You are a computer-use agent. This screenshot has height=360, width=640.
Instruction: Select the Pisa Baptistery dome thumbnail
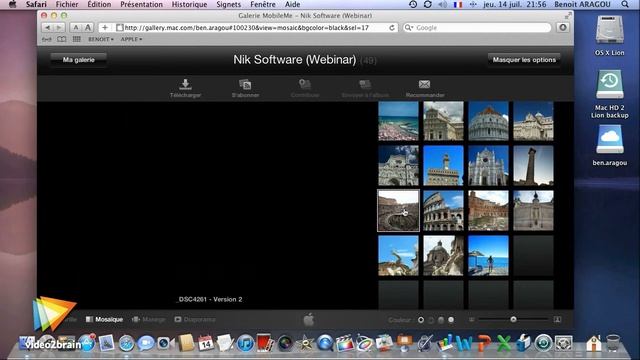[488, 121]
